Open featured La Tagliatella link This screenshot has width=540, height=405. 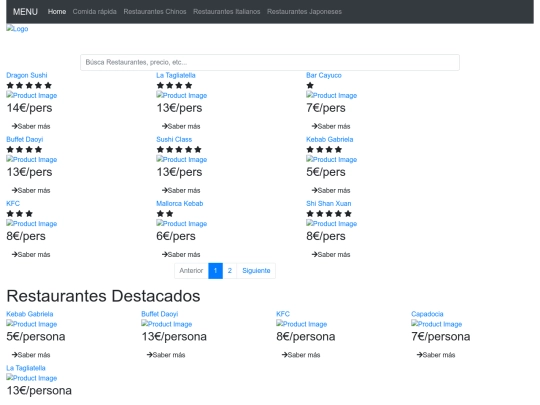26,368
